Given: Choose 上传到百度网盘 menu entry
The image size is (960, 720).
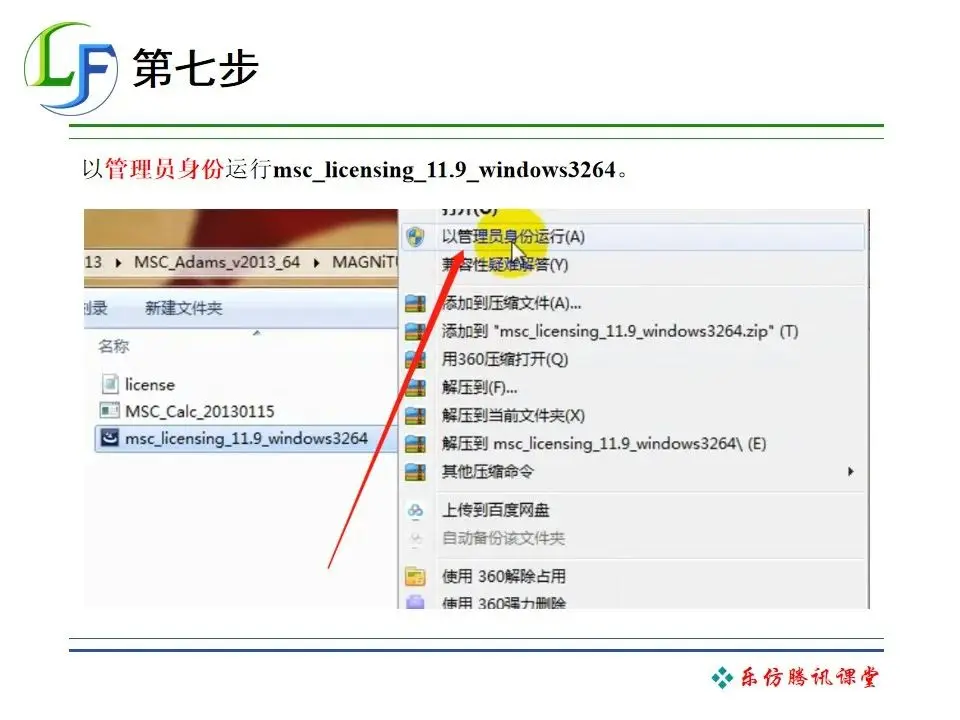Looking at the screenshot, I should pos(495,510).
